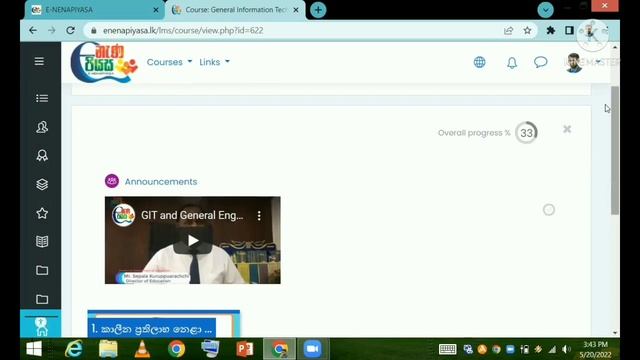Viewport: 640px width, 360px height.
Task: Open the stacked layers sidebar icon
Action: (x=42, y=184)
